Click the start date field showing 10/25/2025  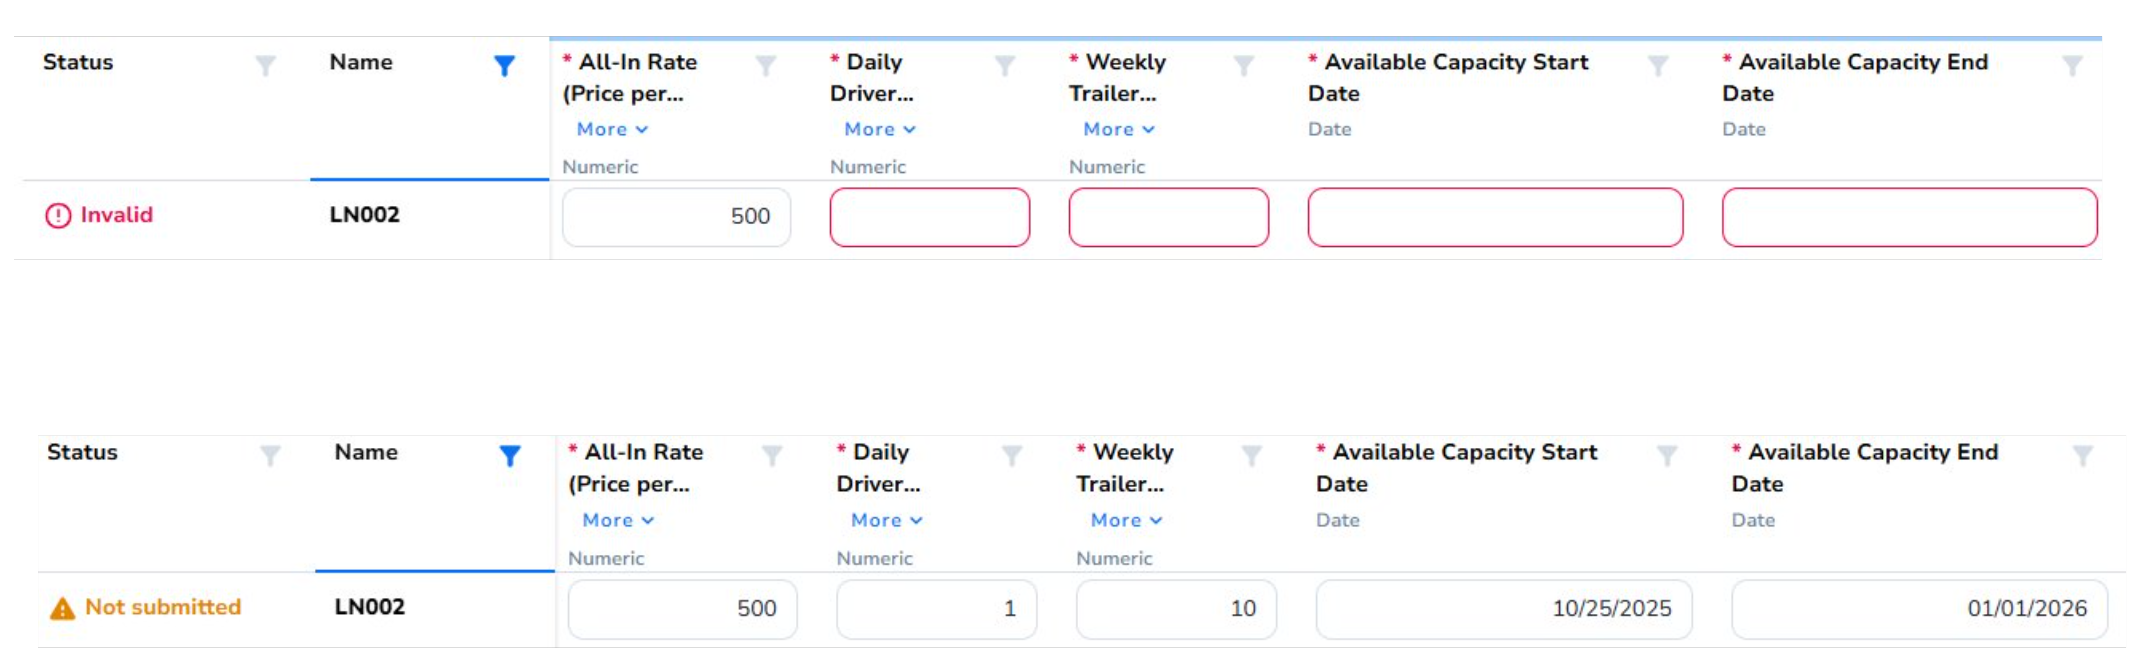[x=1503, y=609]
